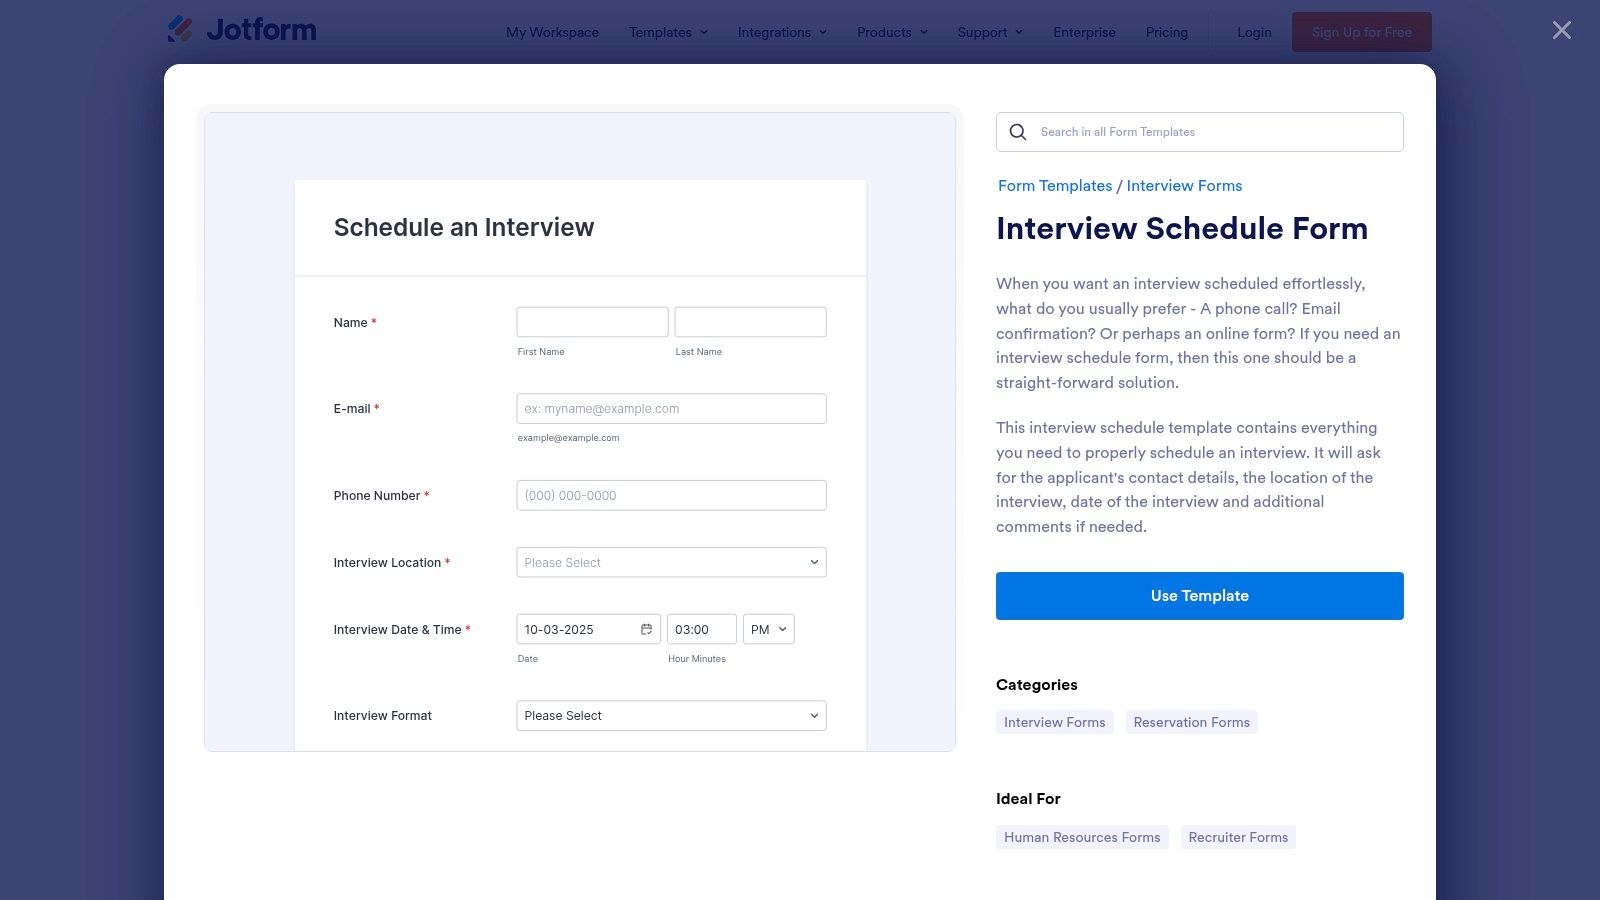
Task: Open the Products menu
Action: coord(892,32)
